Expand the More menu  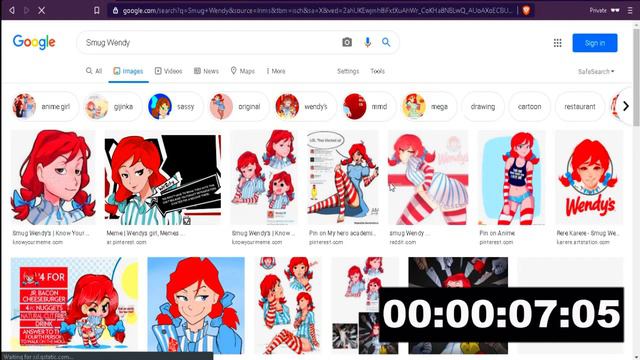pyautogui.click(x=276, y=71)
